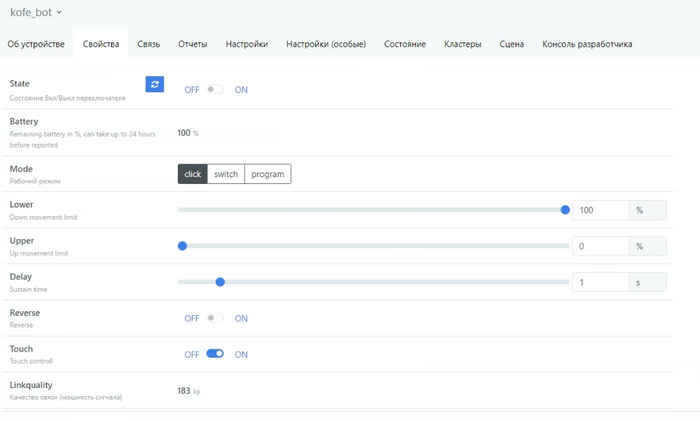
Task: Select switch mode
Action: (x=226, y=174)
